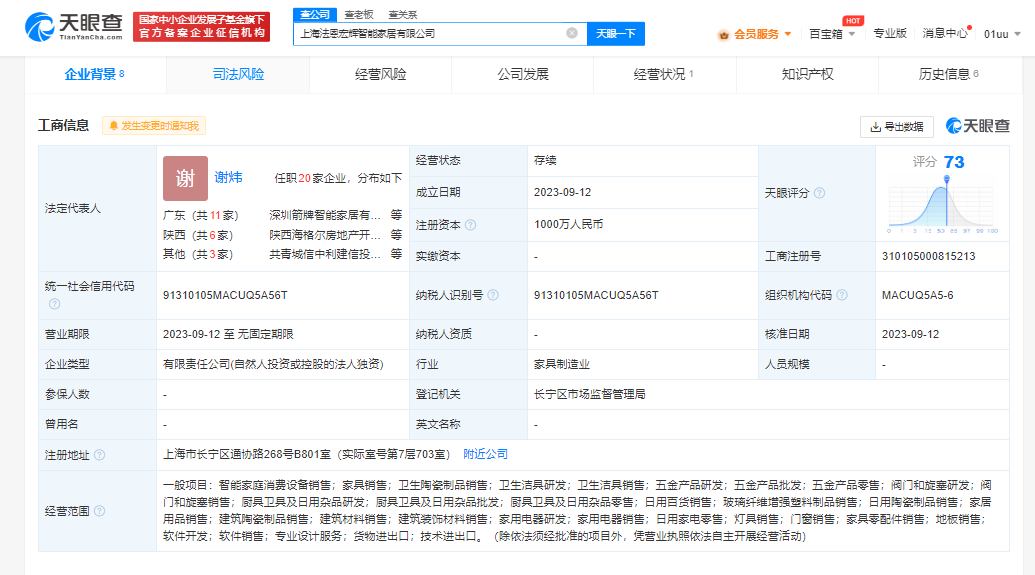Click the 工商信息 section heading
1035x575 pixels.
[63, 125]
